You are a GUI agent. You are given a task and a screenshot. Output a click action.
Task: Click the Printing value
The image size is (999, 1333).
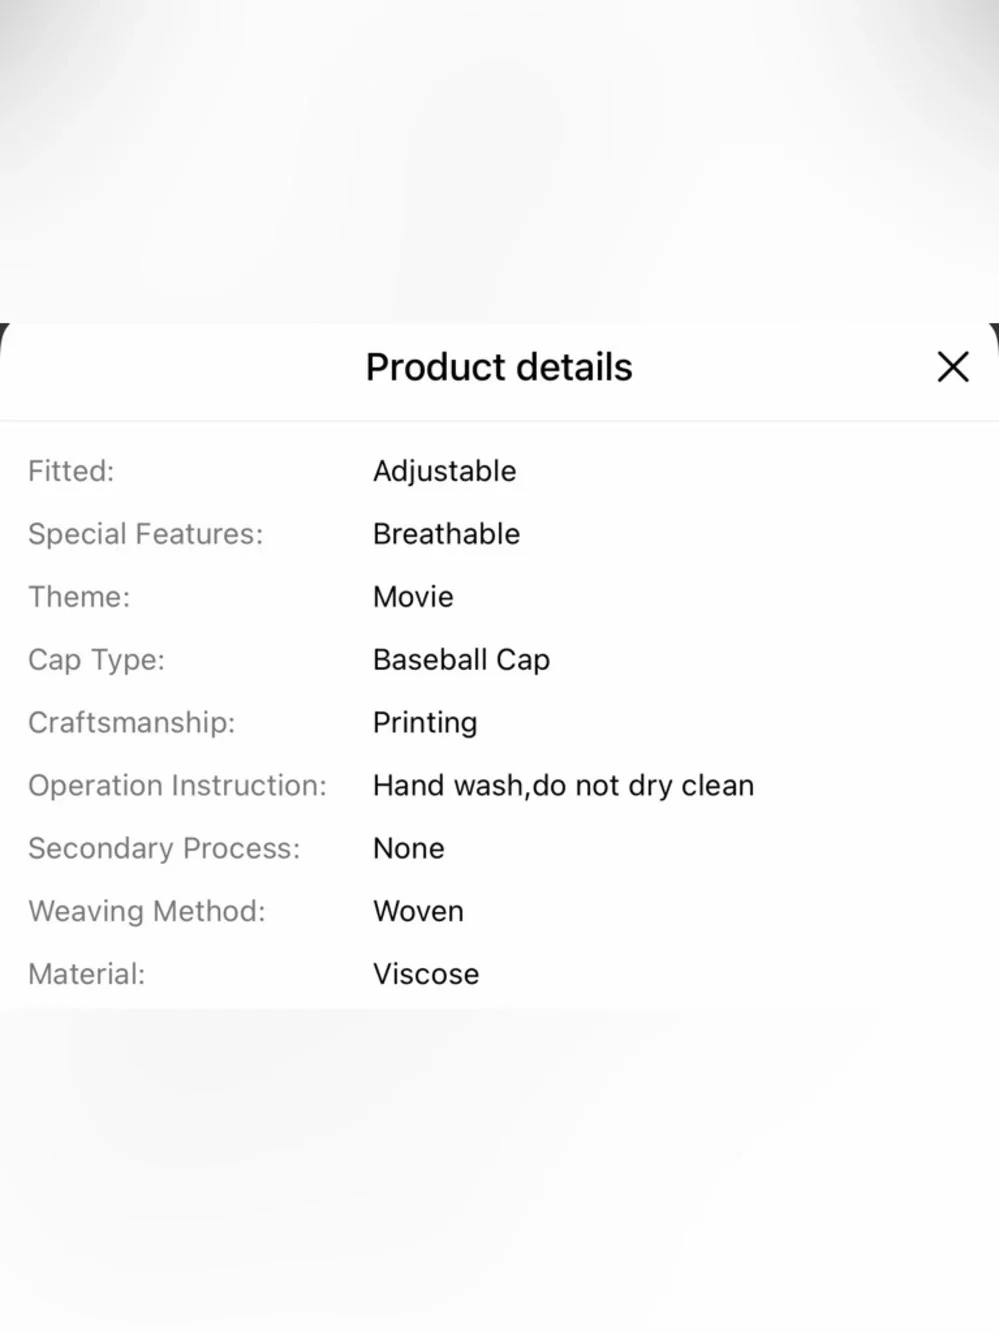click(425, 723)
